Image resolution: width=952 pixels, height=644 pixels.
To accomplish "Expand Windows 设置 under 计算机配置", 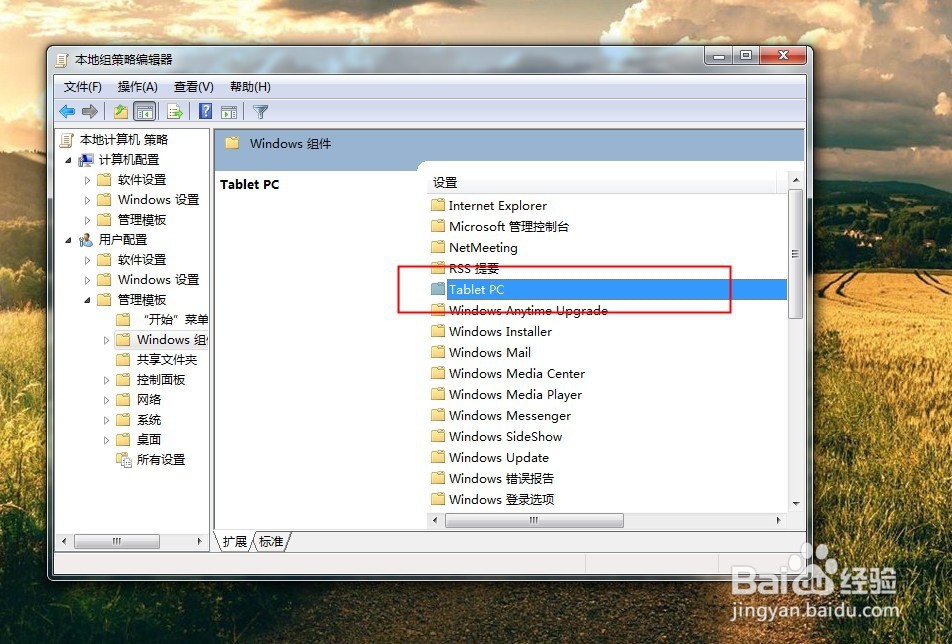I will (x=87, y=200).
